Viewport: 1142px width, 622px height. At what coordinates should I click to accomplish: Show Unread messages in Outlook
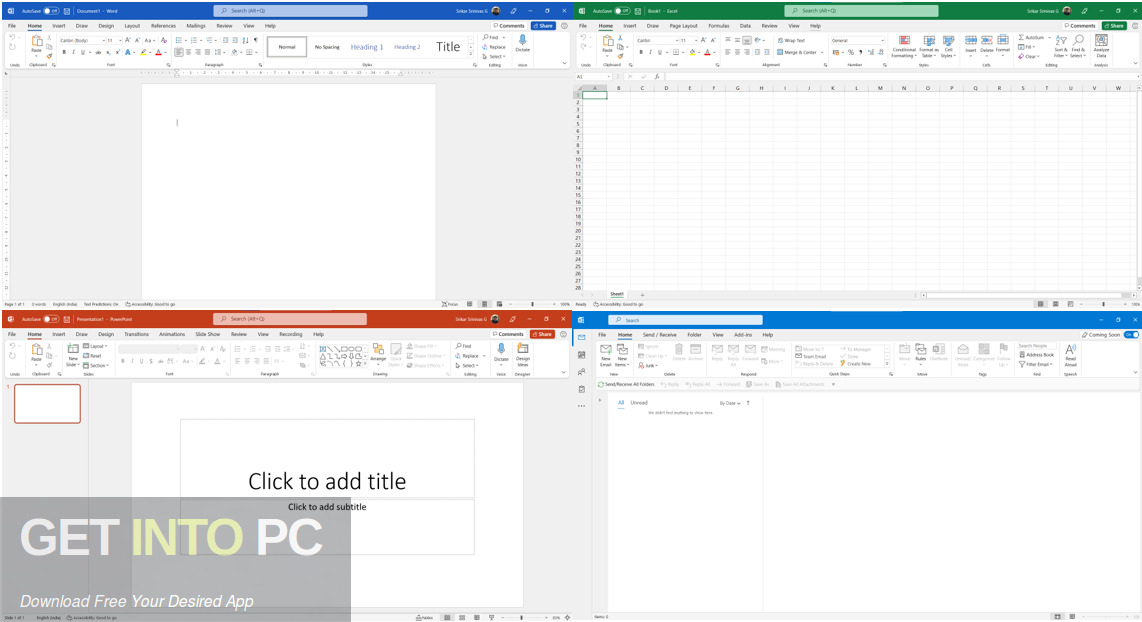click(x=639, y=403)
